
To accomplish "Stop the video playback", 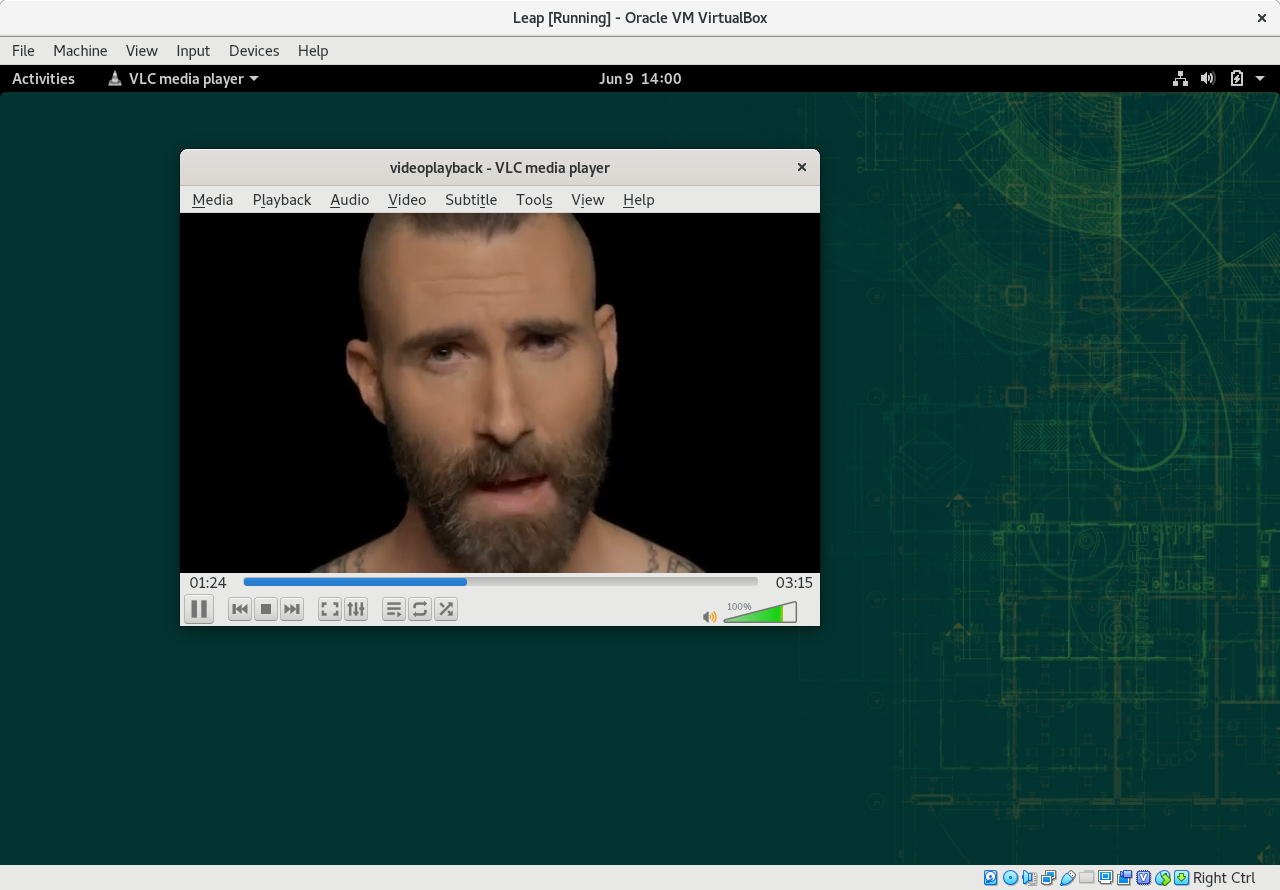I will [x=266, y=609].
